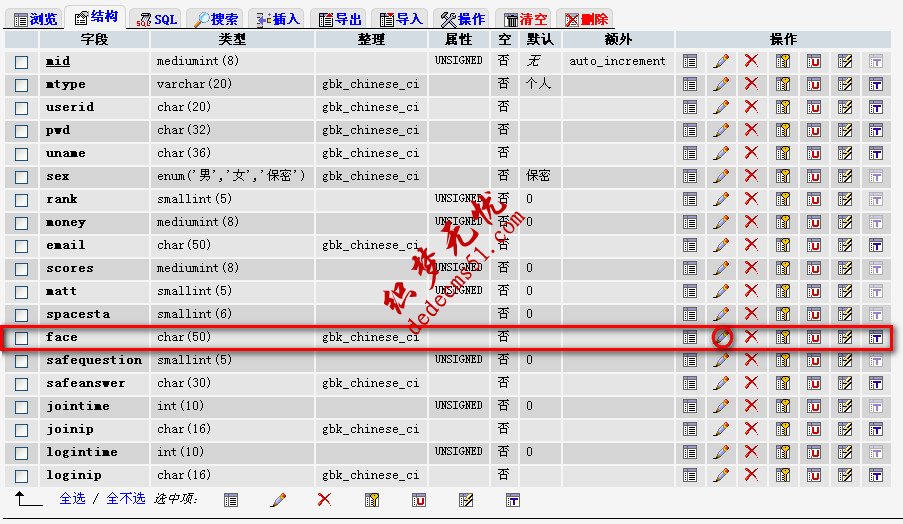The width and height of the screenshot is (903, 524).
Task: Drop selected fields X in bottom bar
Action: coord(324,499)
